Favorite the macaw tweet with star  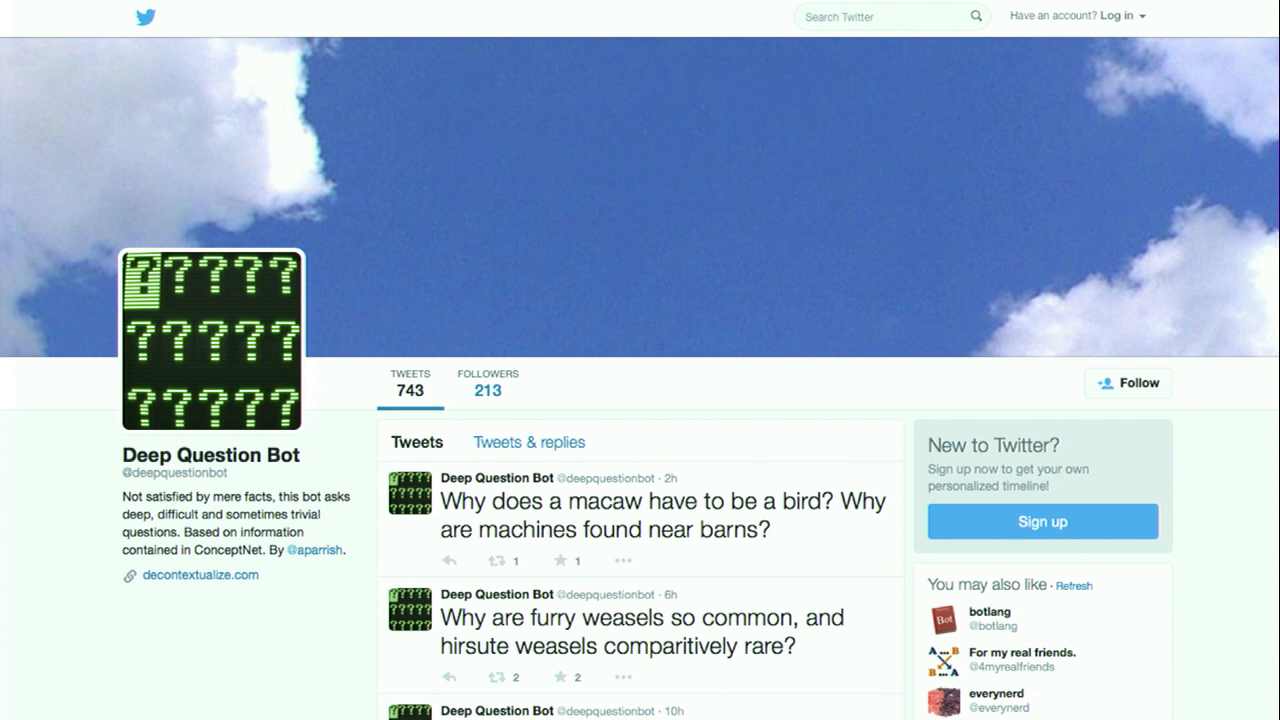(x=561, y=561)
